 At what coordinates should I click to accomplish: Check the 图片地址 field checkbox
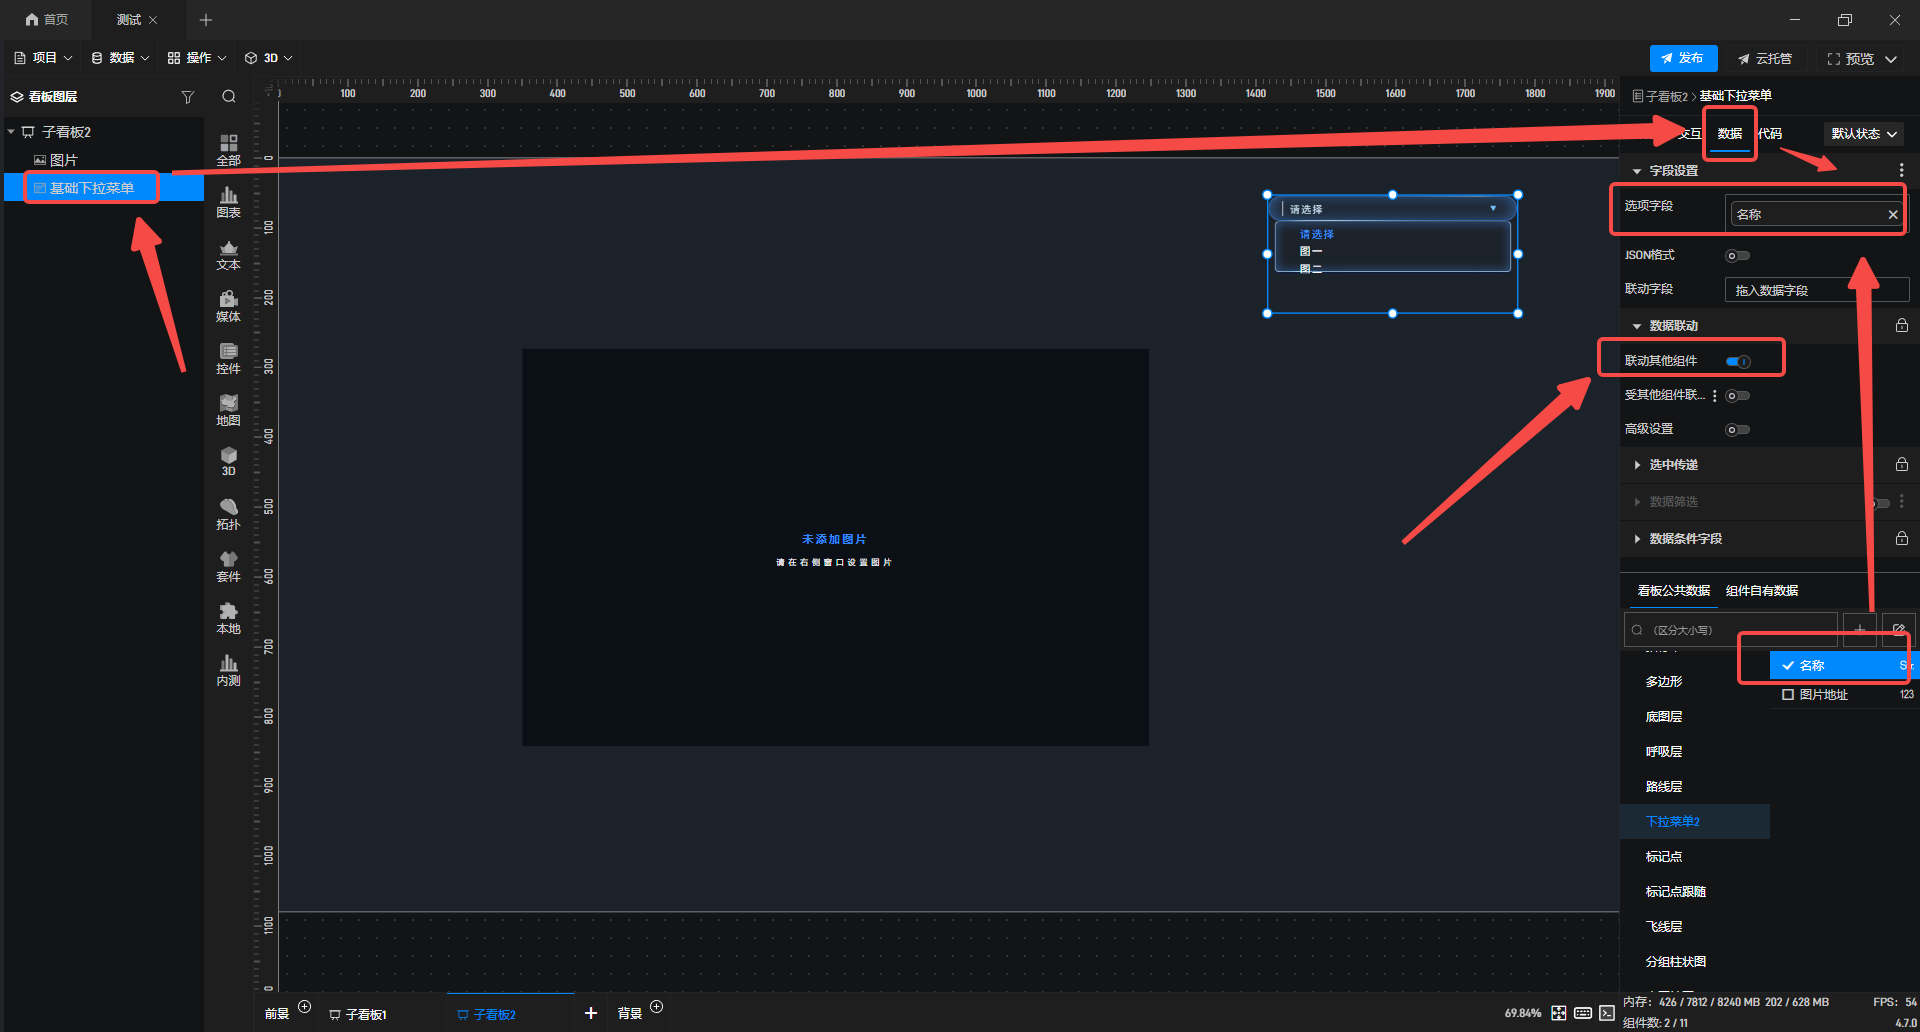(x=1788, y=695)
